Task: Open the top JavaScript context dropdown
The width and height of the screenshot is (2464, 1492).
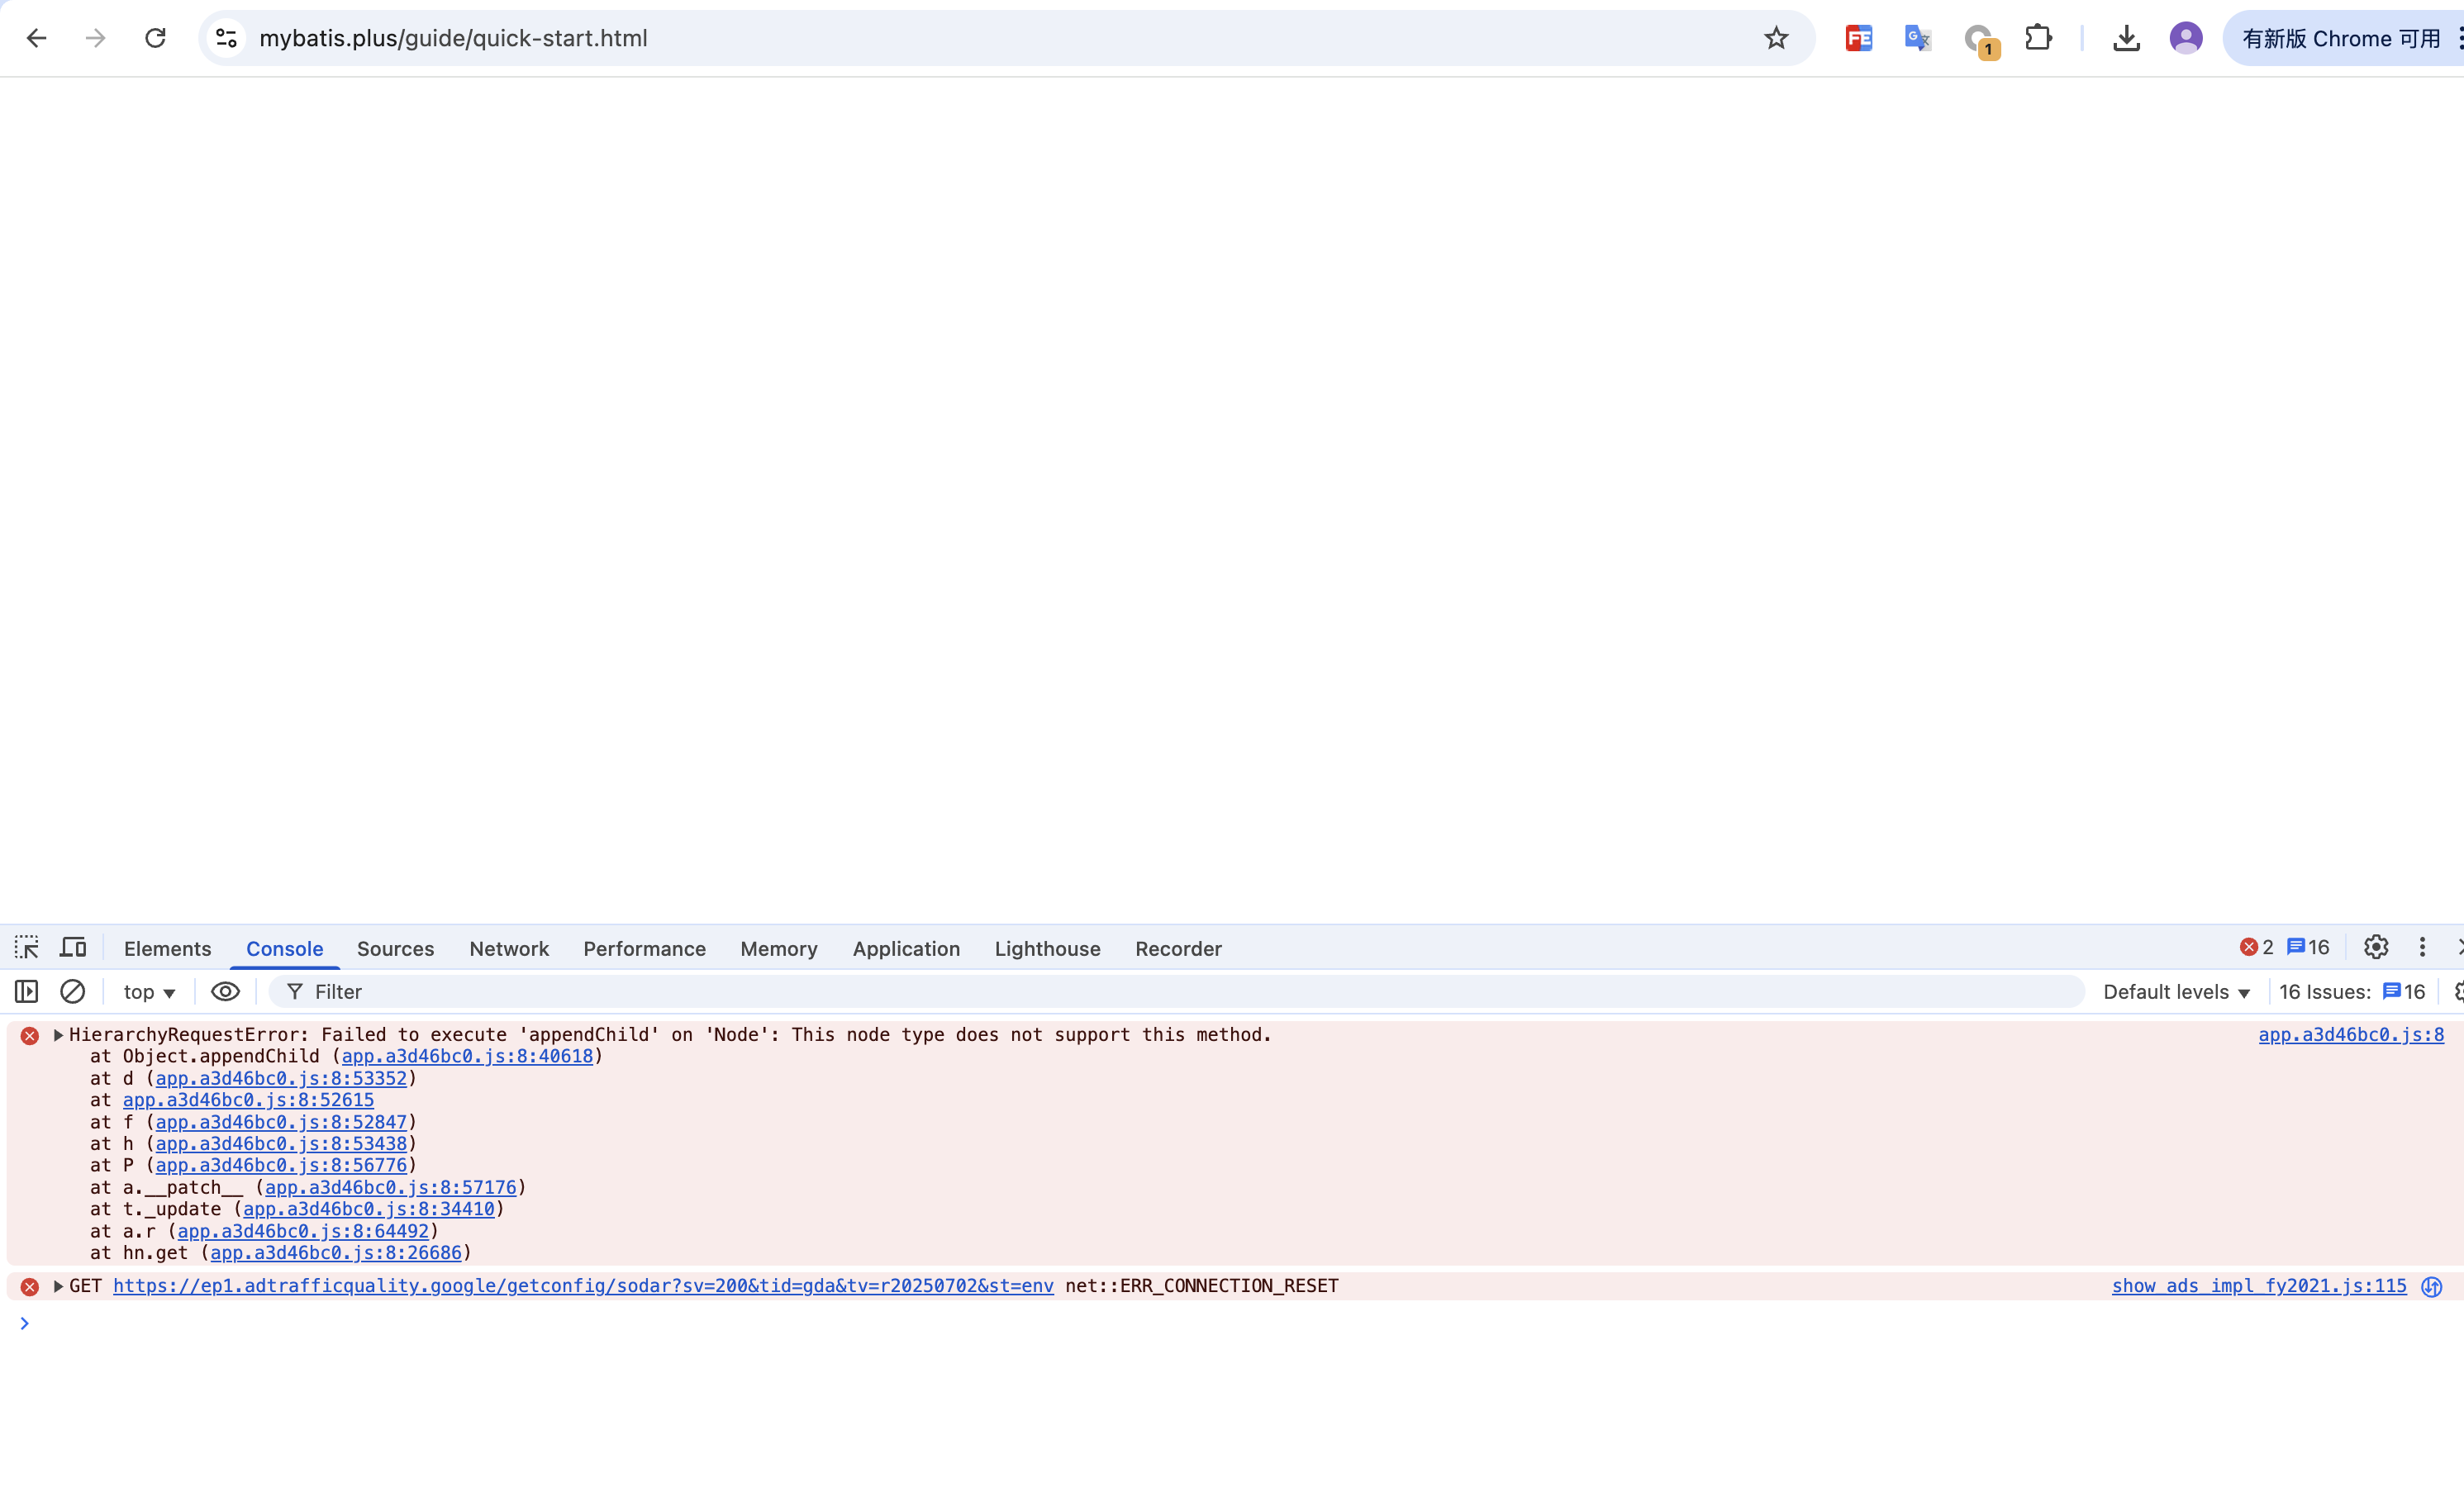Action: pyautogui.click(x=149, y=992)
